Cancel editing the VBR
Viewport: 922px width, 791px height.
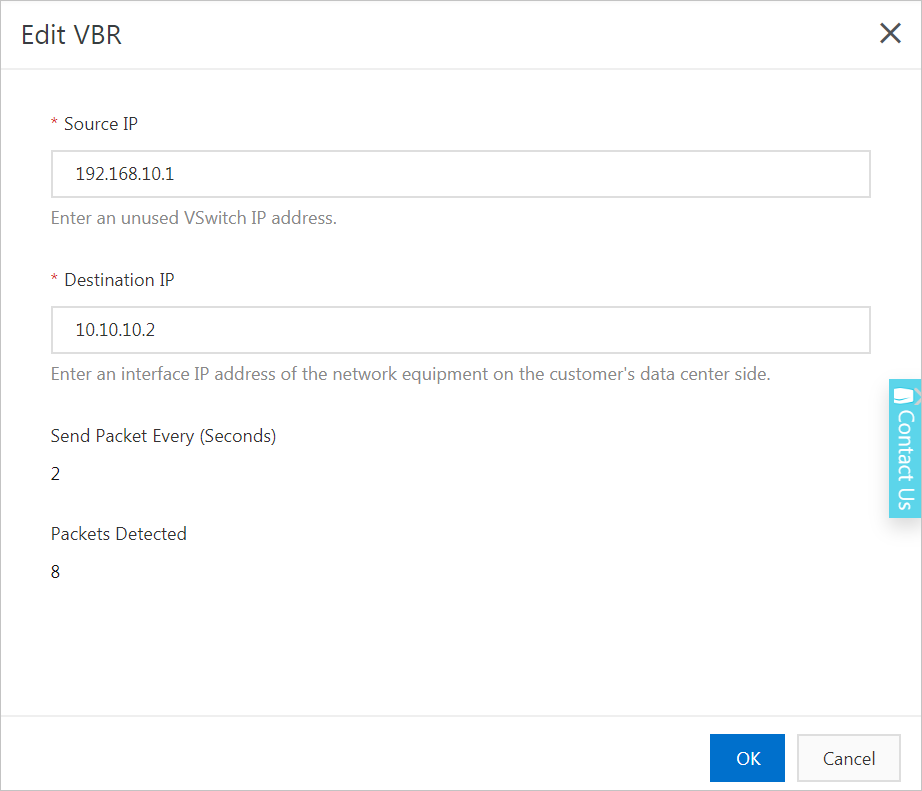[x=848, y=758]
